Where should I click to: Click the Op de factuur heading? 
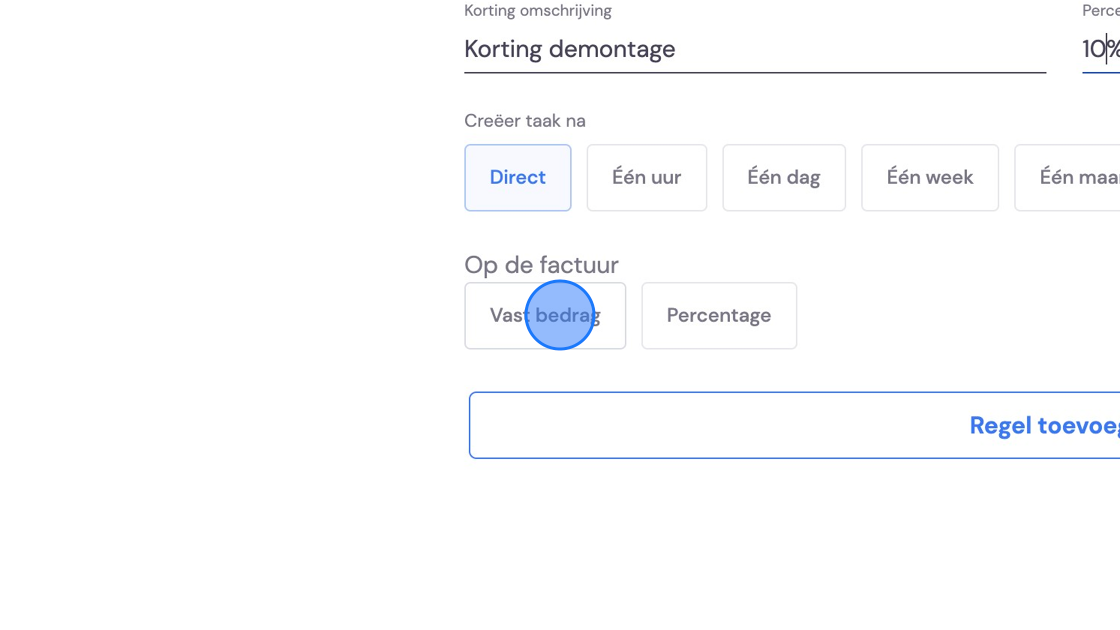coord(541,265)
